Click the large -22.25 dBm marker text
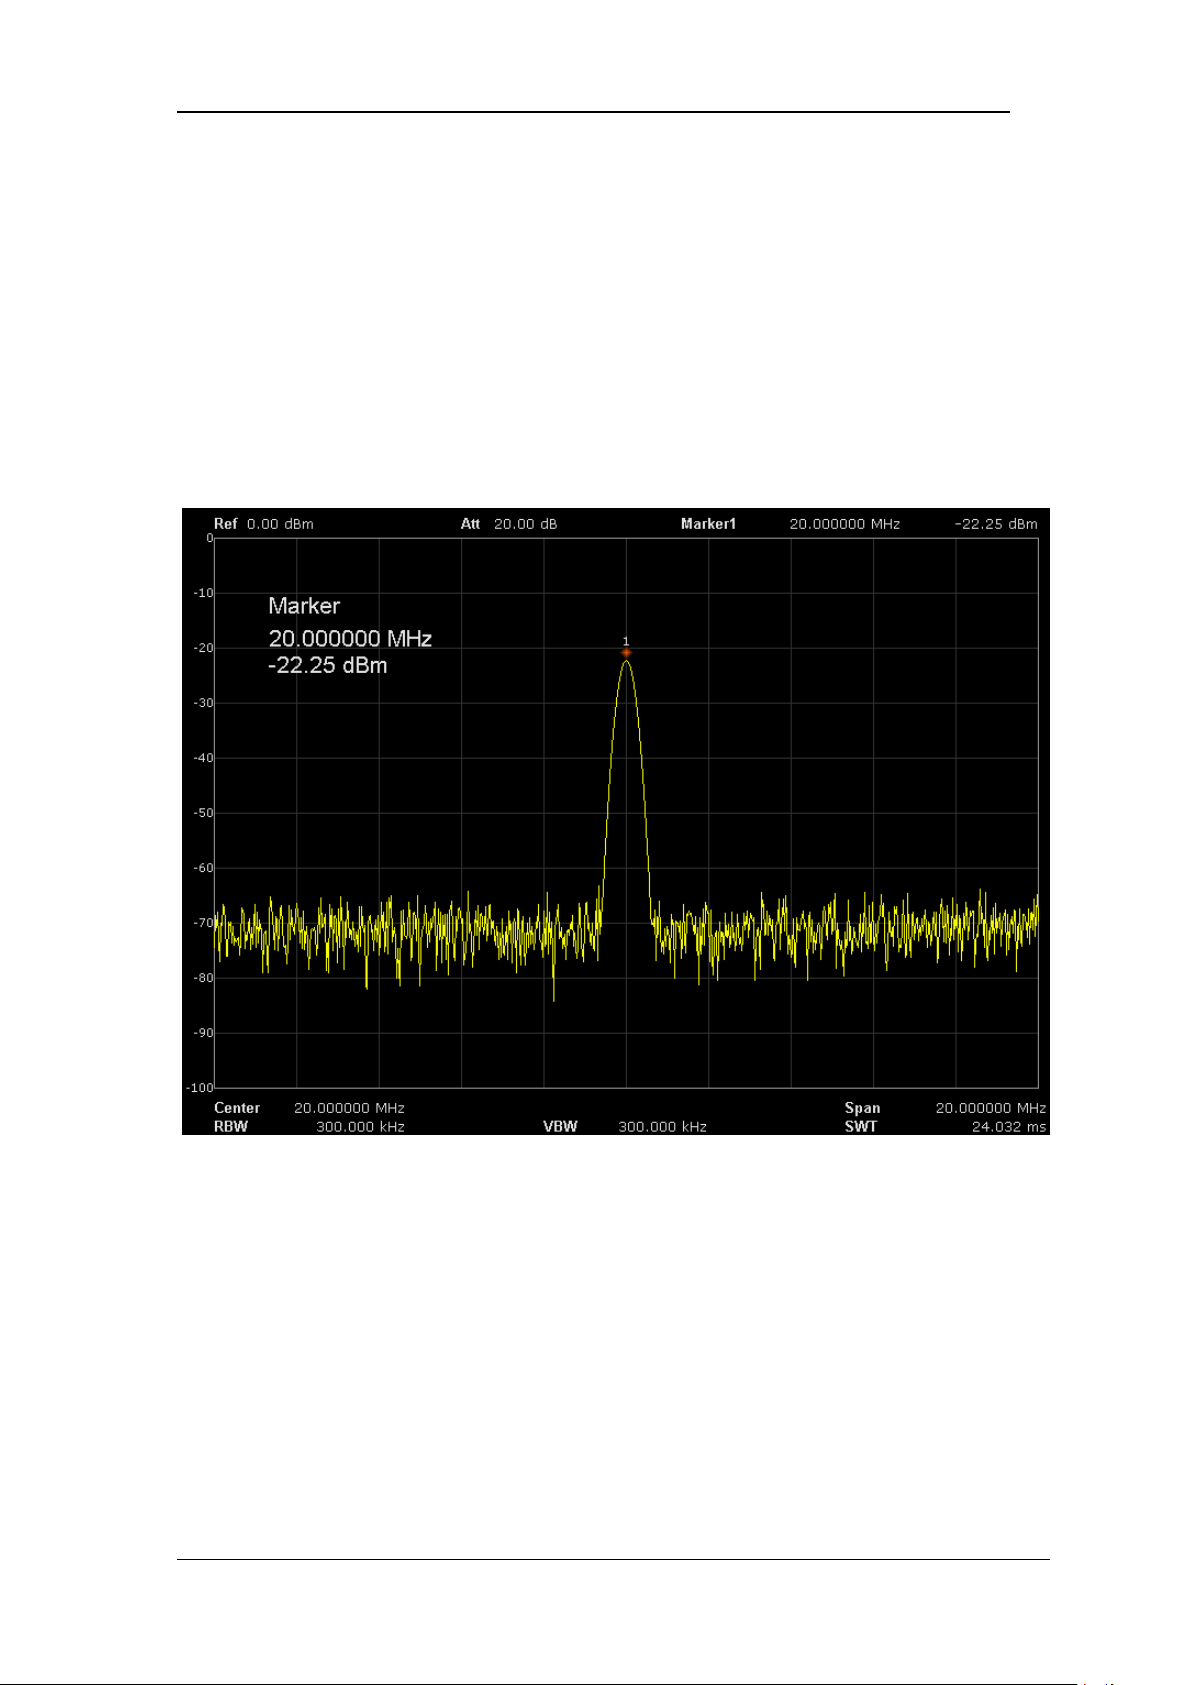The height and width of the screenshot is (1685, 1192). (328, 666)
